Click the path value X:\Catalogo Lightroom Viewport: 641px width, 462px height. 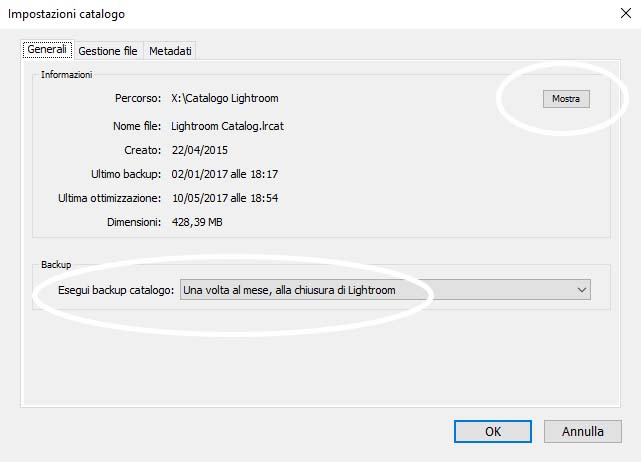(x=225, y=99)
